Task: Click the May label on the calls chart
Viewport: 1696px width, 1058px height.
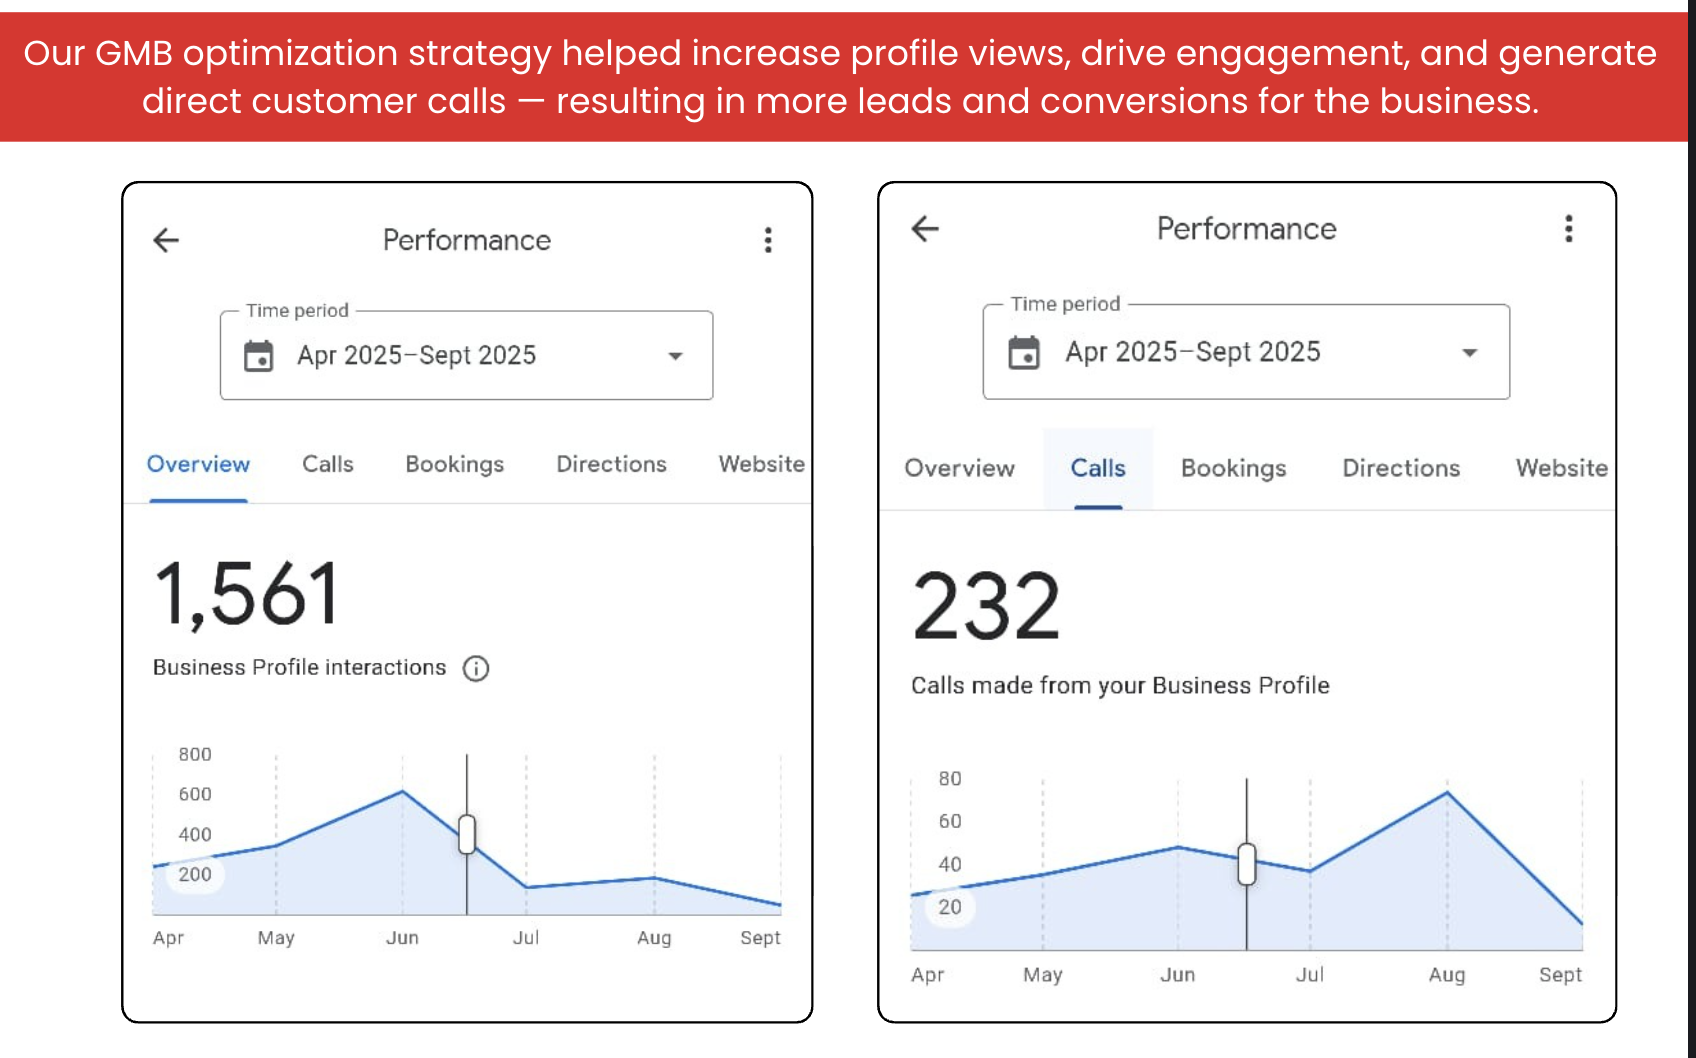Action: pyautogui.click(x=1043, y=975)
